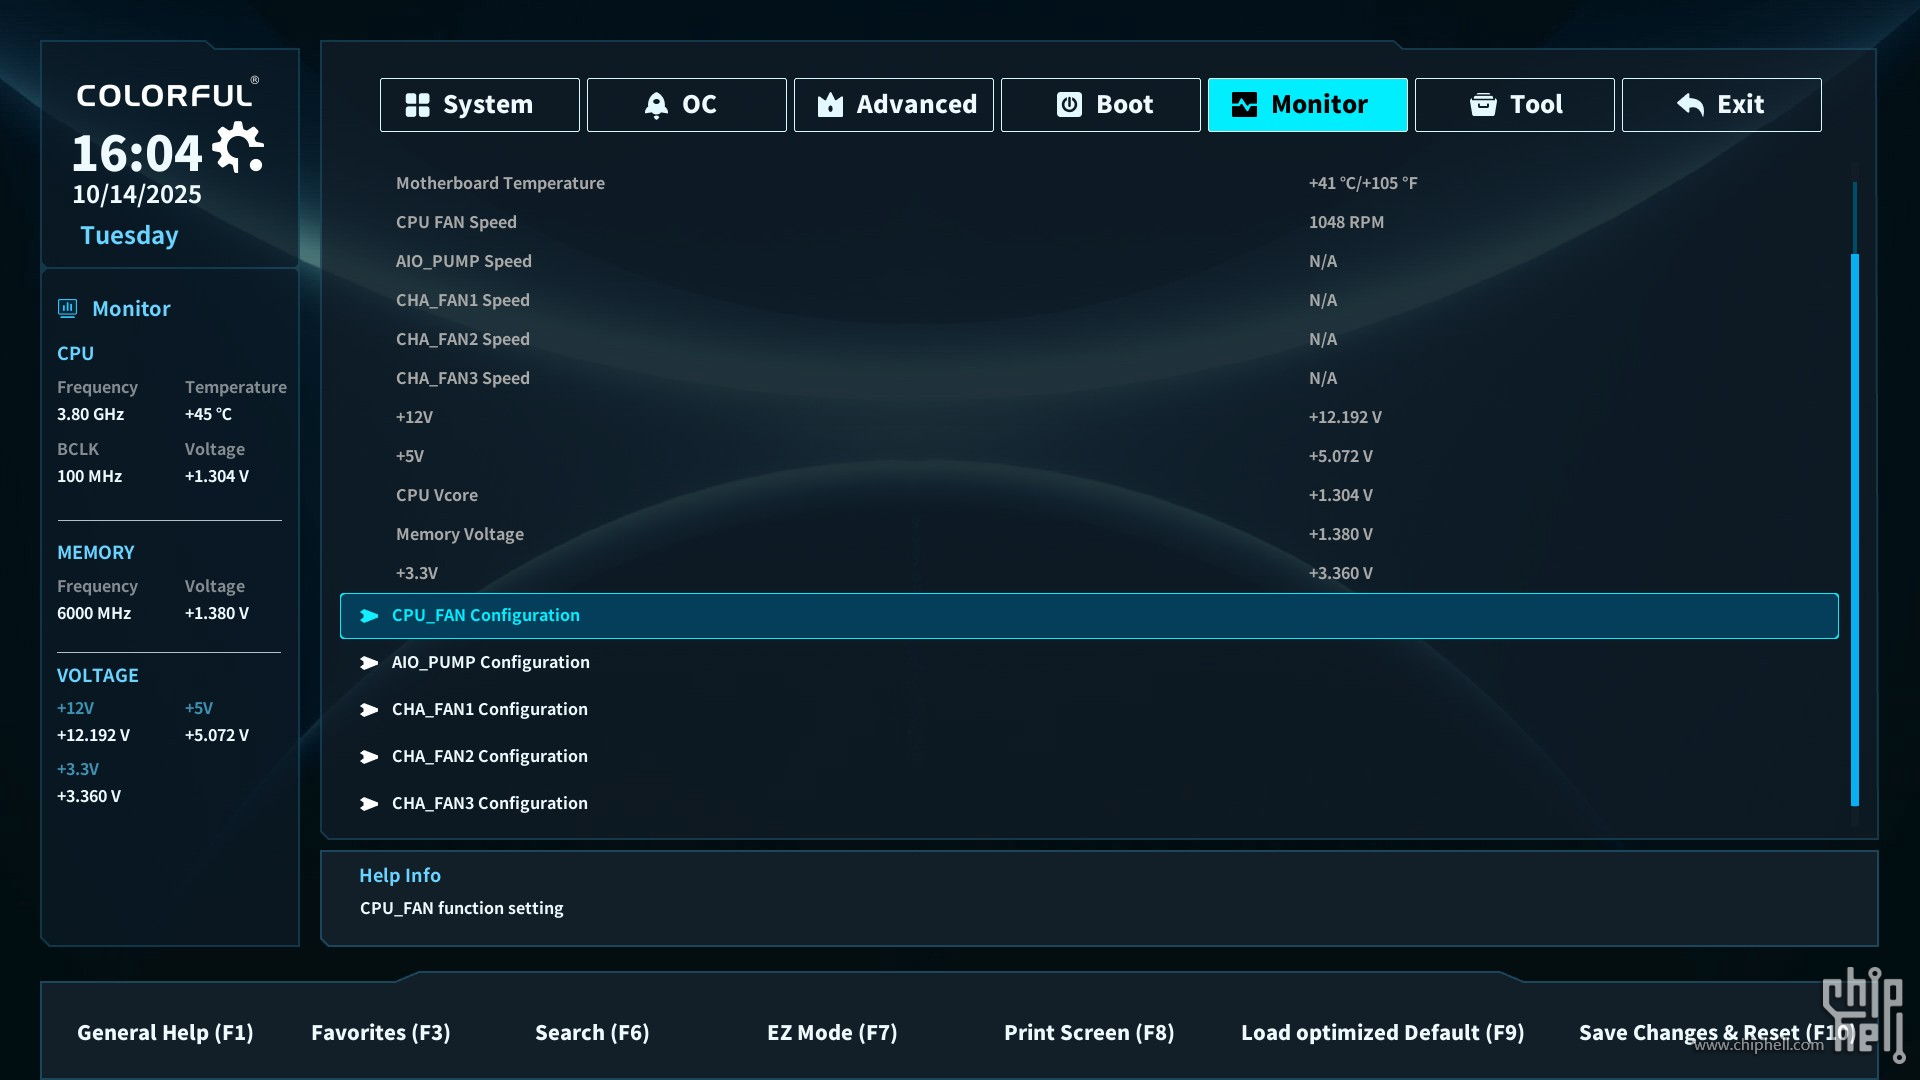The height and width of the screenshot is (1080, 1920).
Task: Expand the CPU_FAN Configuration submenu
Action: 485,616
